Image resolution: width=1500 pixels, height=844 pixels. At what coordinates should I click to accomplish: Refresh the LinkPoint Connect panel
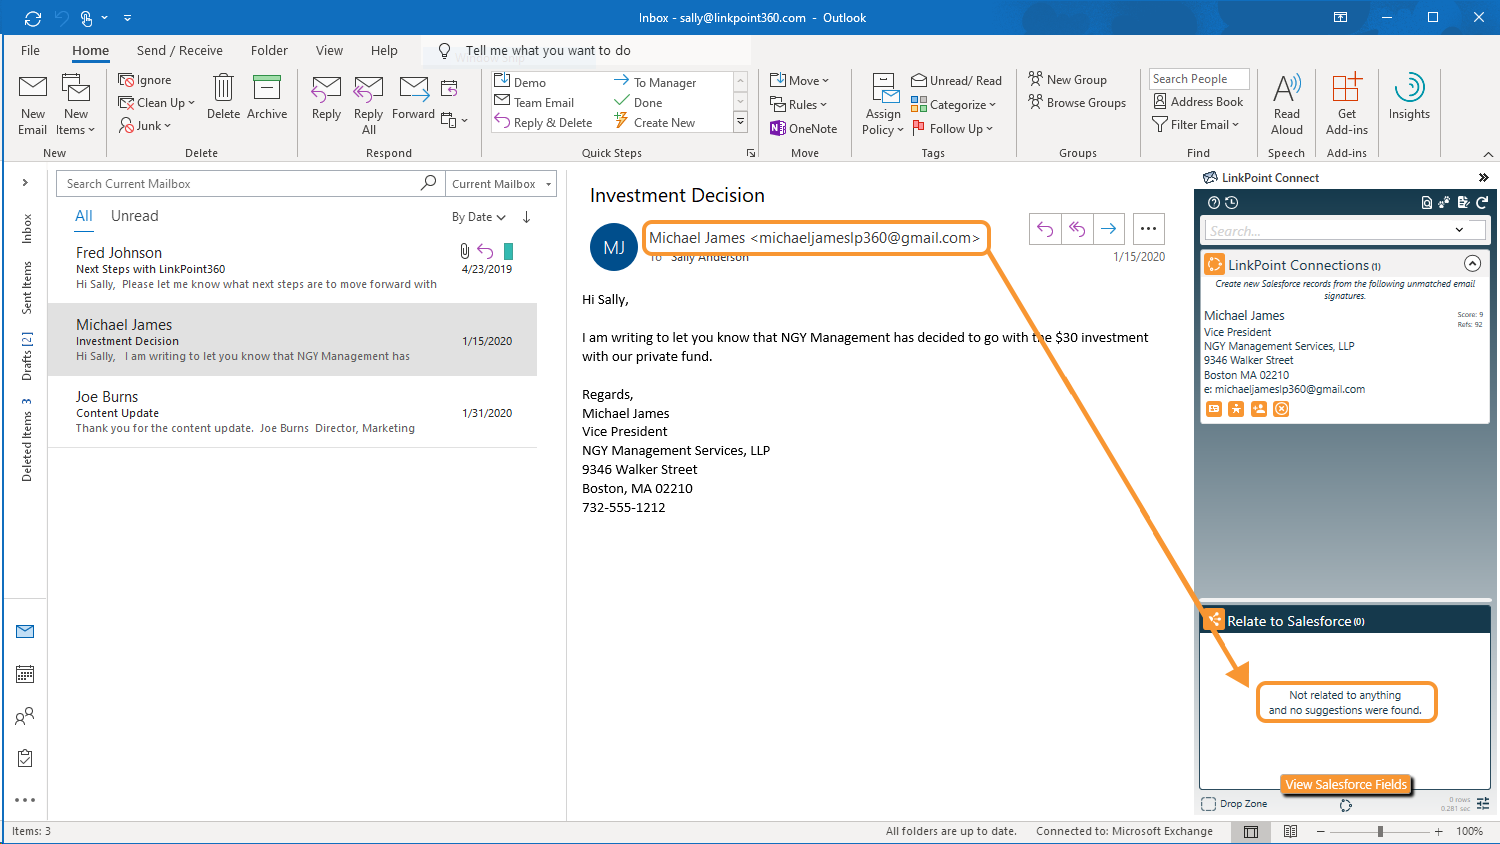click(x=1482, y=202)
